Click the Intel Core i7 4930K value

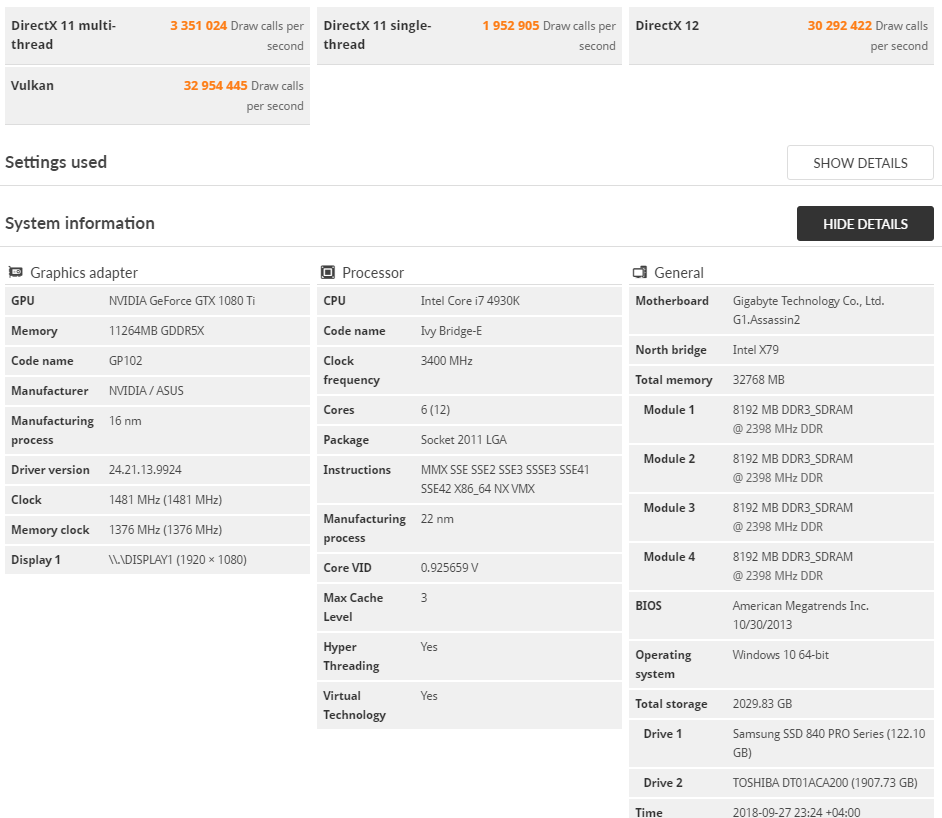pyautogui.click(x=470, y=301)
